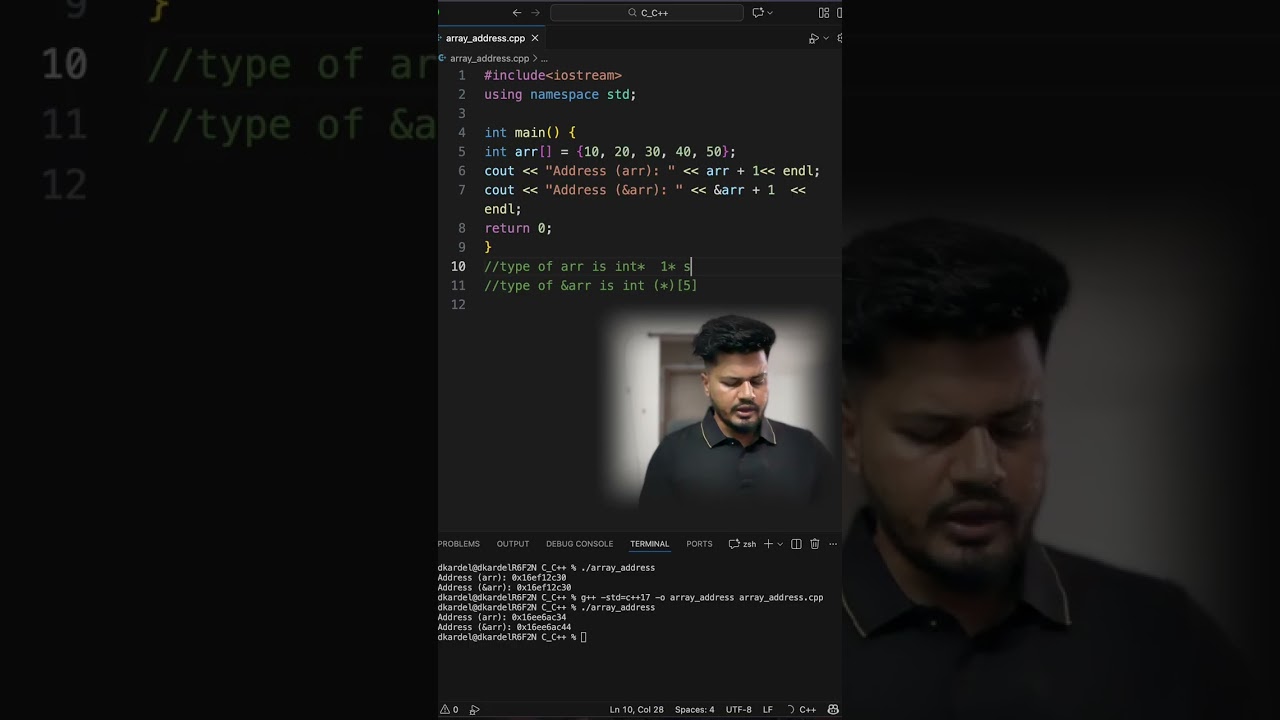
Task: Open Copilot status icon in status bar
Action: pos(833,709)
